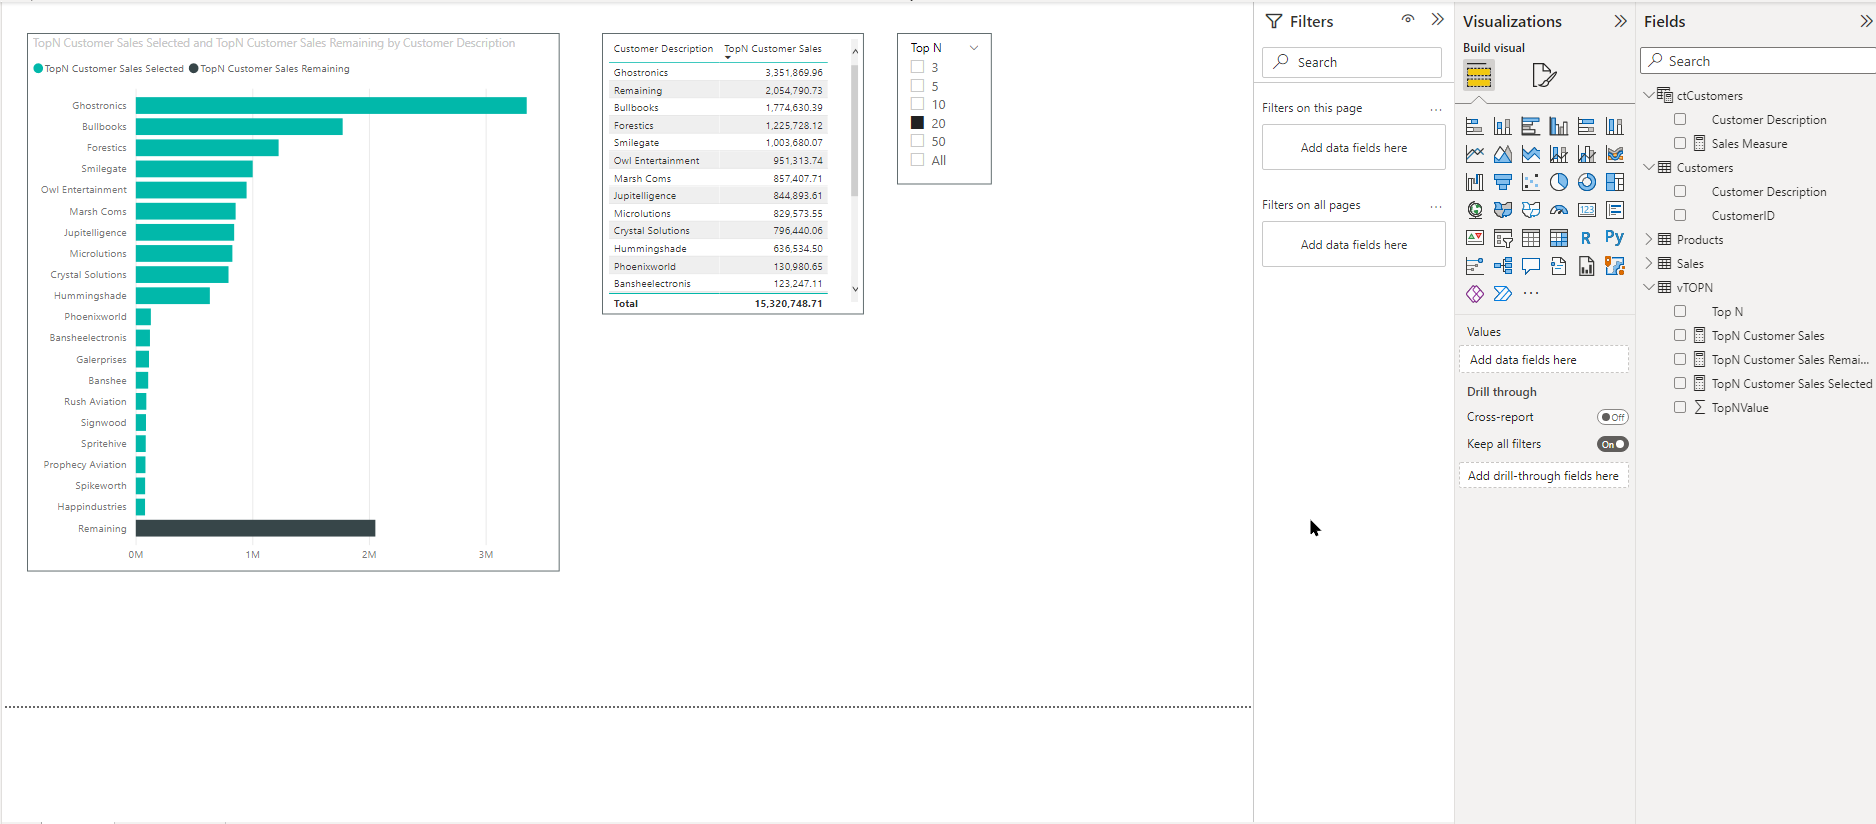Click the Filters pane search box
Image resolution: width=1876 pixels, height=824 pixels.
point(1352,62)
